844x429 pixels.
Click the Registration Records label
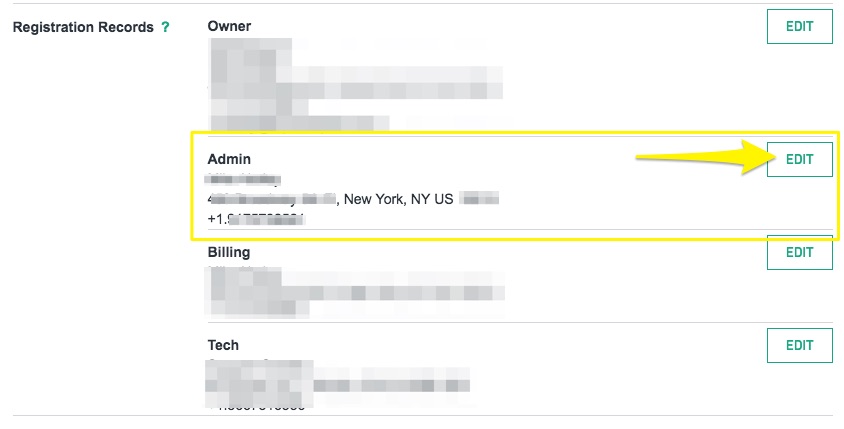tap(82, 27)
